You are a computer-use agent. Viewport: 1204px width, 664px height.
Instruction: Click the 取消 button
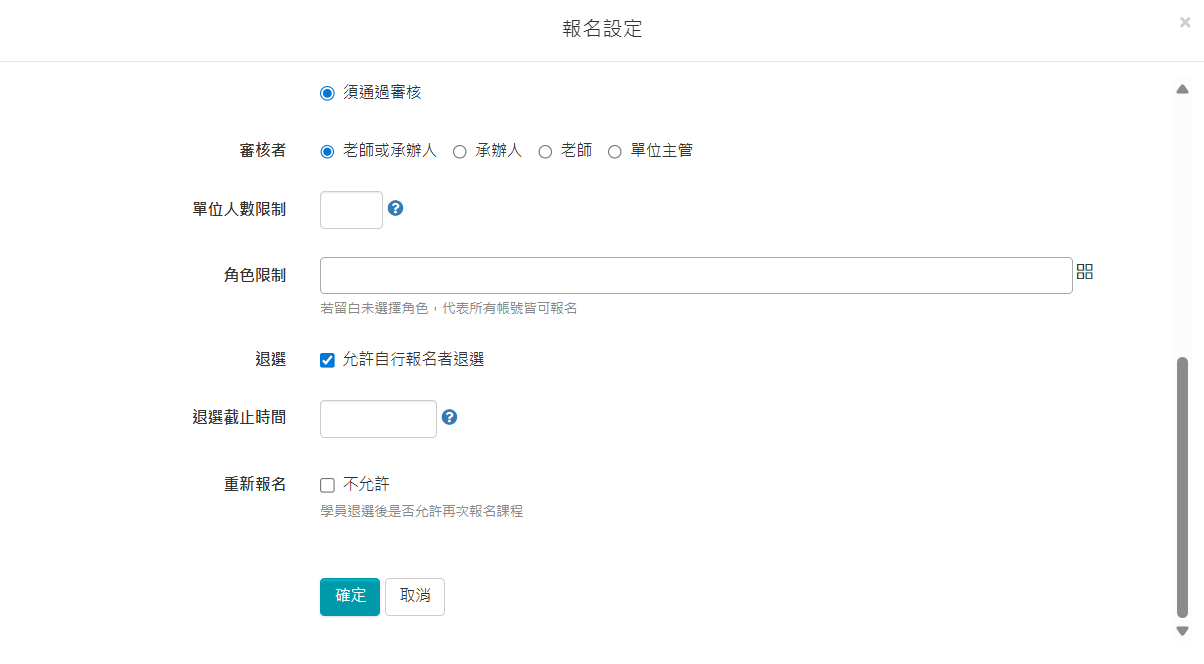pyautogui.click(x=414, y=596)
